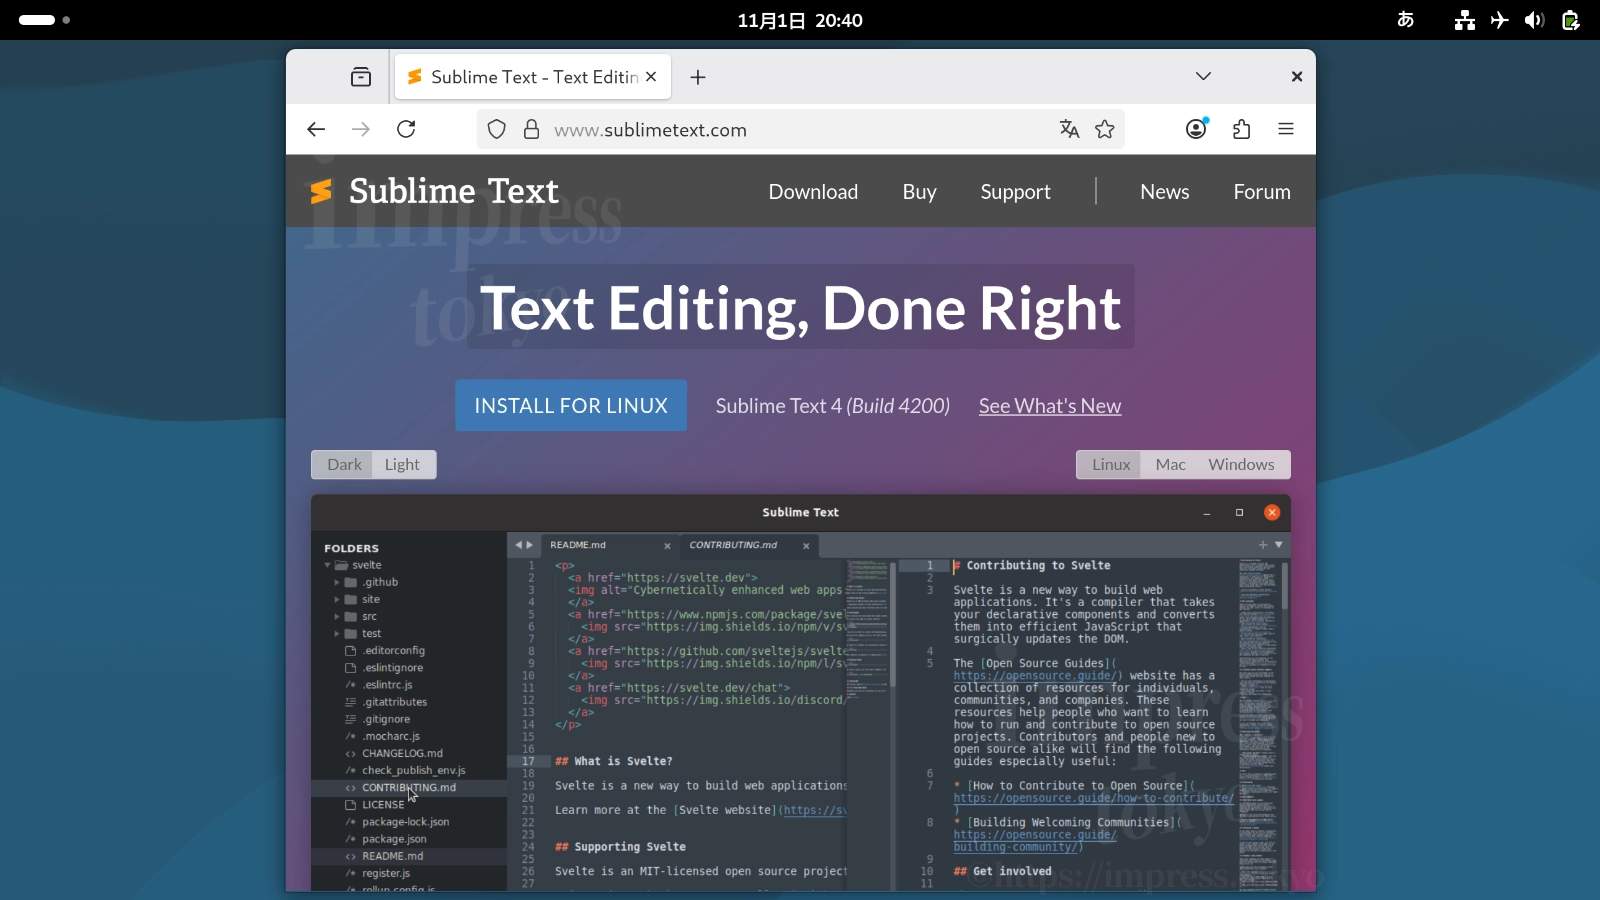The height and width of the screenshot is (900, 1600).
Task: Open register.js in the sidebar
Action: pos(386,873)
